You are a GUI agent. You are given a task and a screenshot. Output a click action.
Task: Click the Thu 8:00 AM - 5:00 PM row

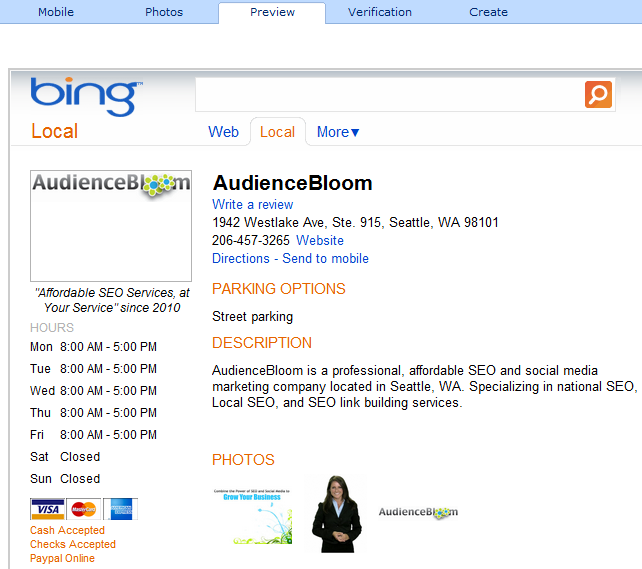(93, 413)
